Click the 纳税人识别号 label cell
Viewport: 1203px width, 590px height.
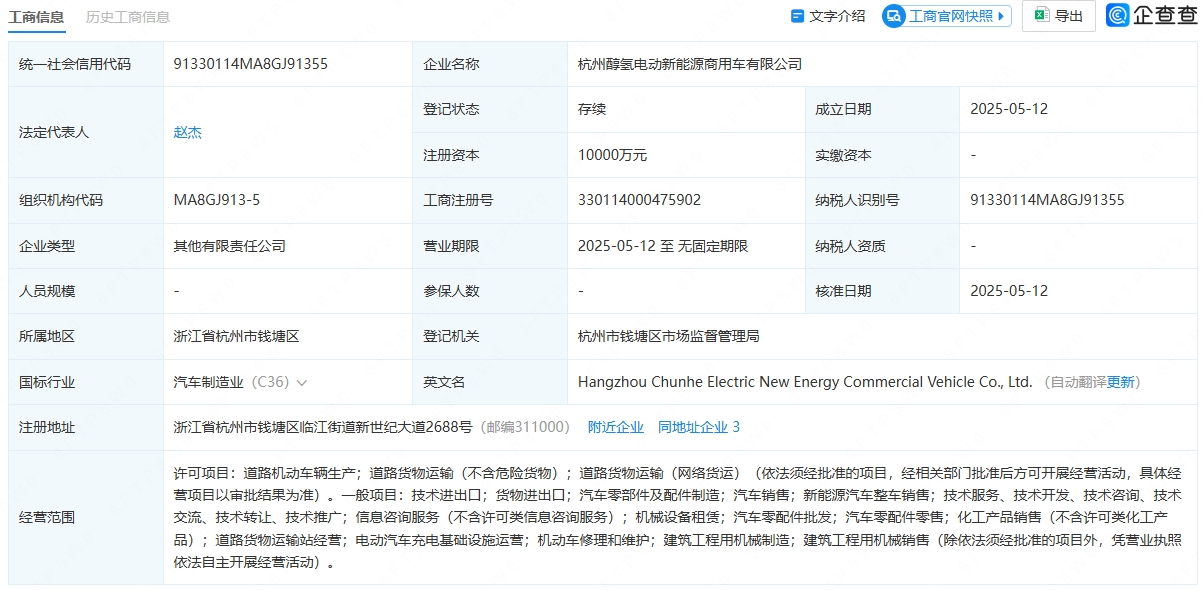[x=882, y=200]
